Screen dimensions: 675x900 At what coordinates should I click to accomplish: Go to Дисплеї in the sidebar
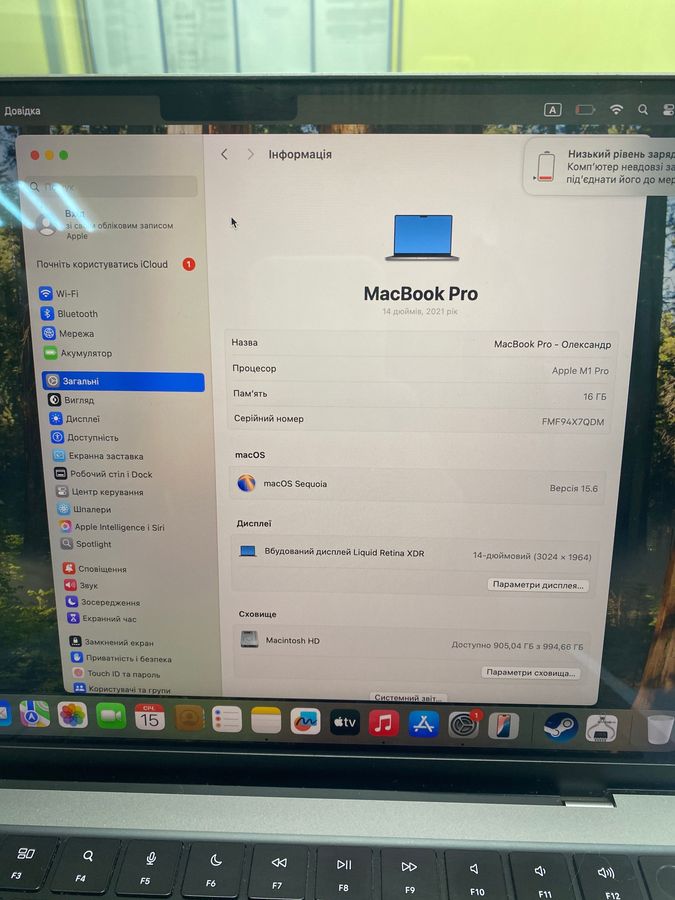(82, 419)
